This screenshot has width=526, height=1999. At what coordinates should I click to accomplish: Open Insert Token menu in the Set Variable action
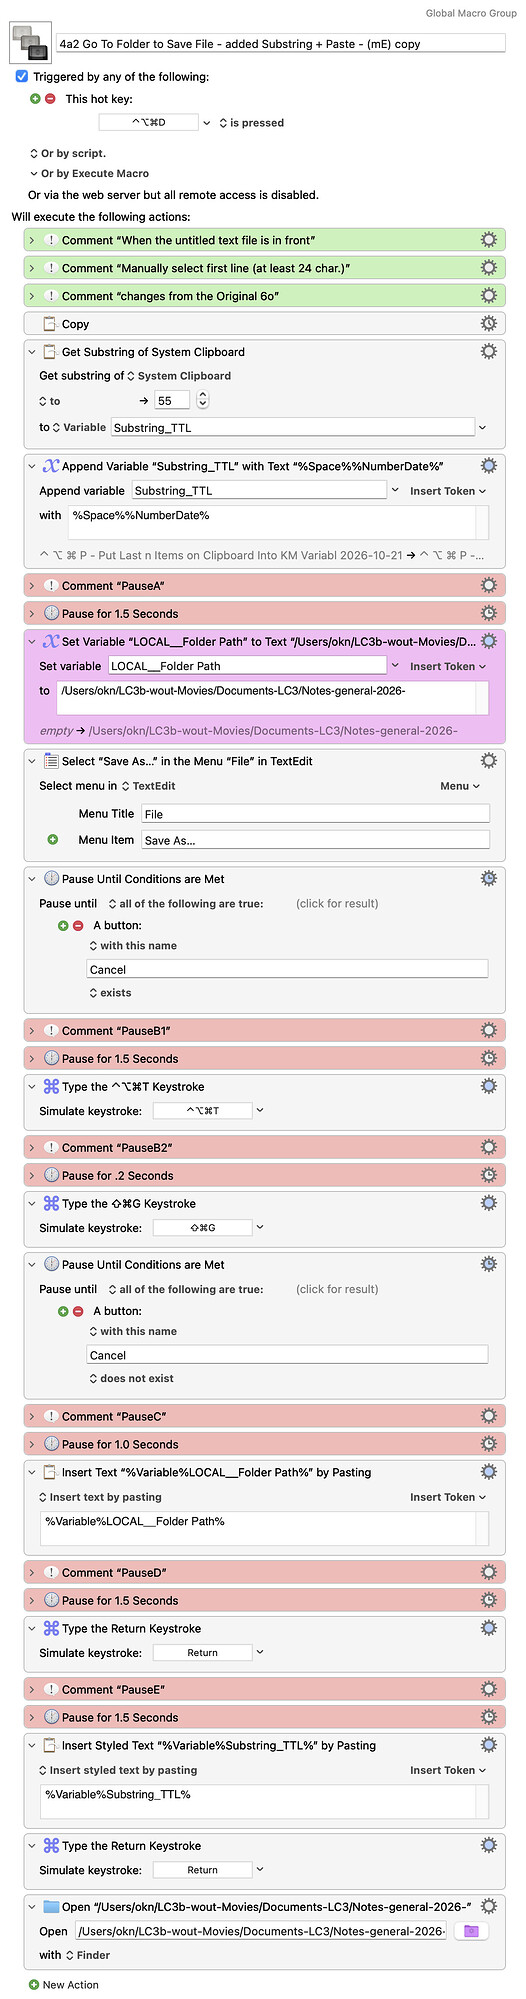click(448, 667)
